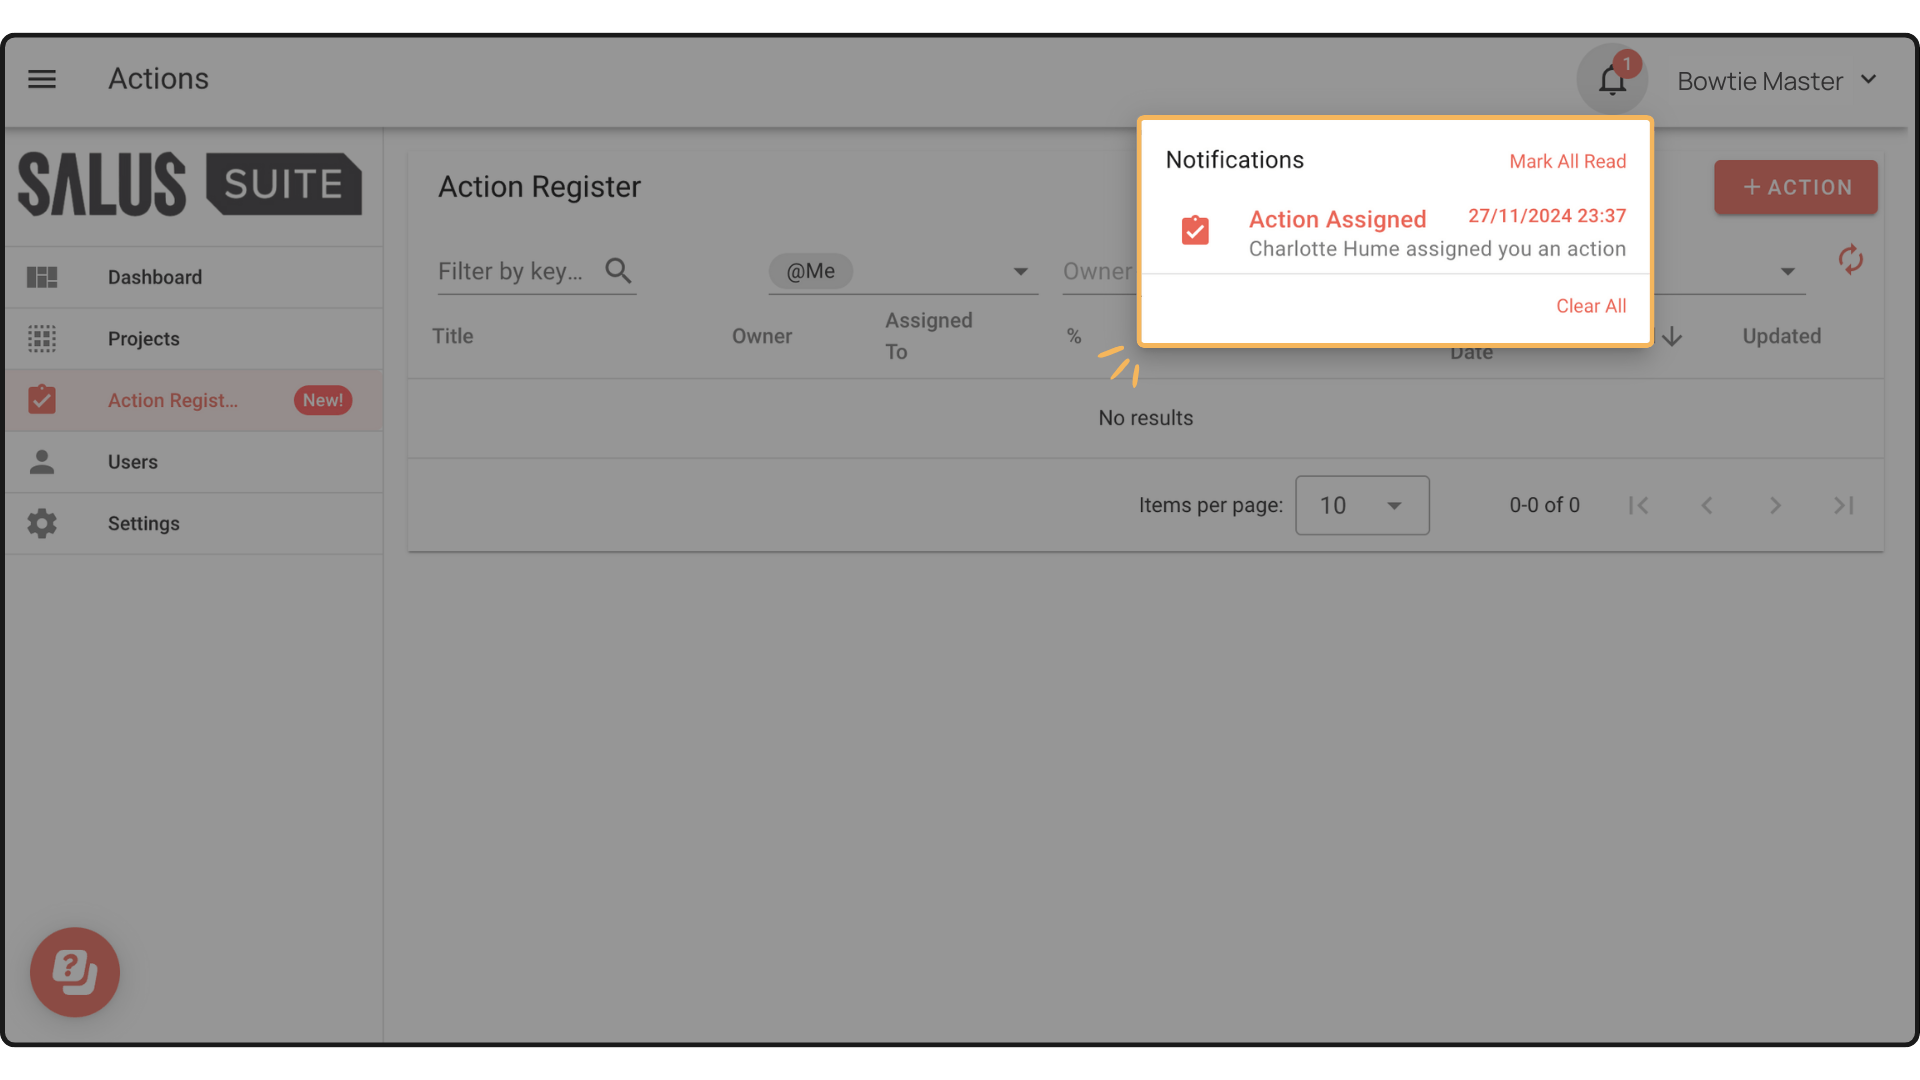Screen dimensions: 1920x1080
Task: Select the Dashboard sidebar icon
Action: tap(42, 277)
